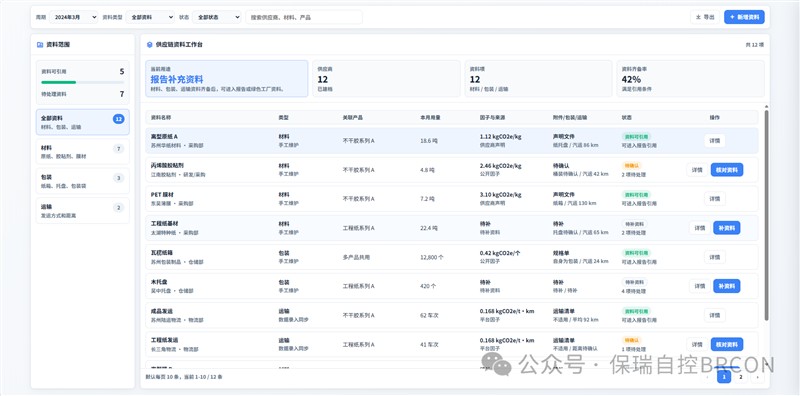Click the 状态 column header

point(627,117)
